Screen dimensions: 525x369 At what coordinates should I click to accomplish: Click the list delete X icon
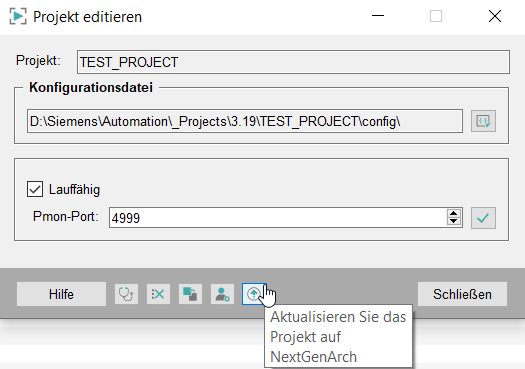(158, 294)
